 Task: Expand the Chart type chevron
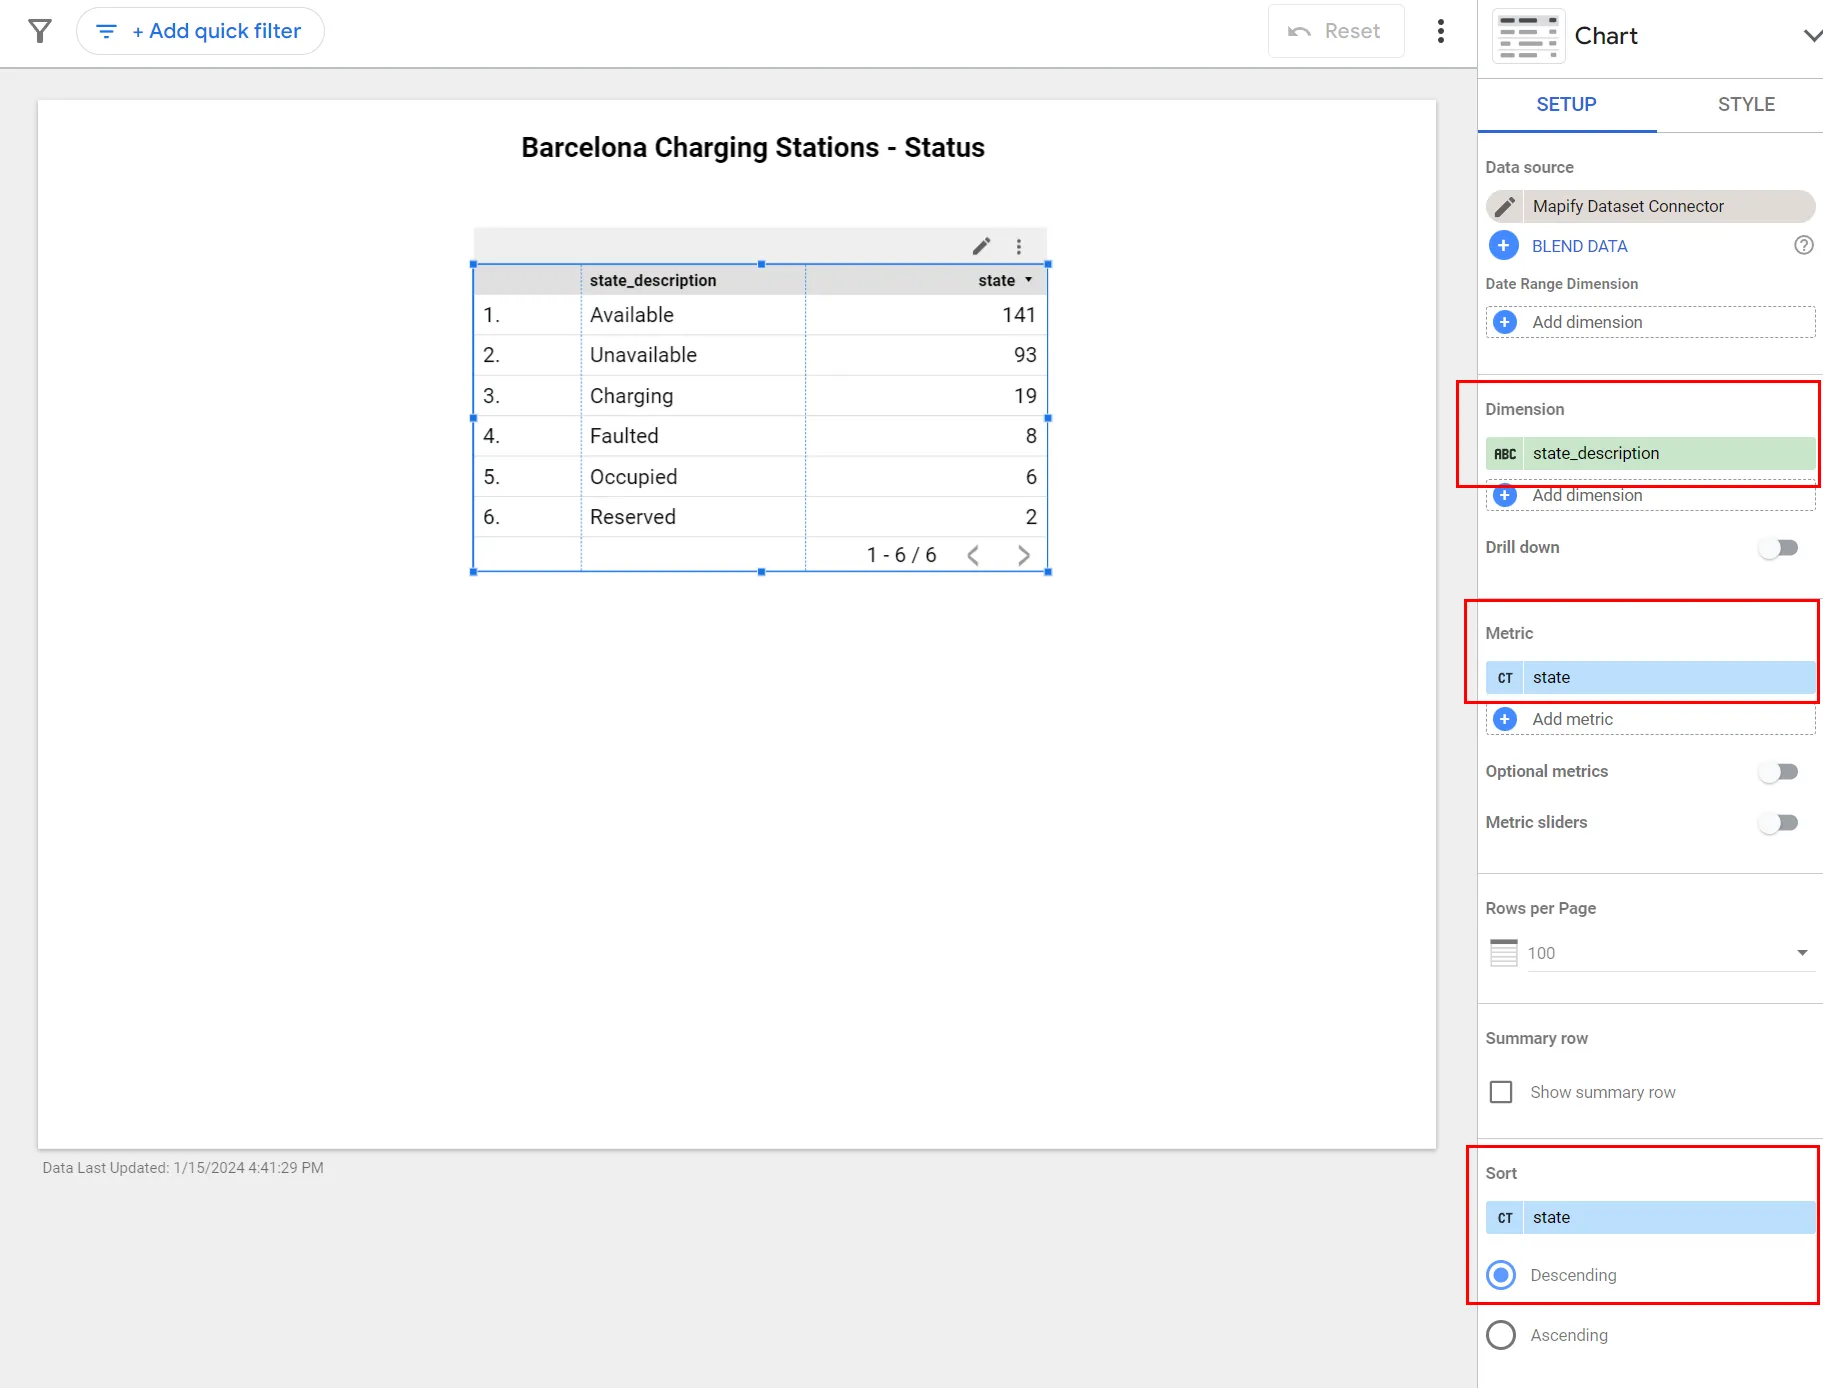click(x=1812, y=36)
